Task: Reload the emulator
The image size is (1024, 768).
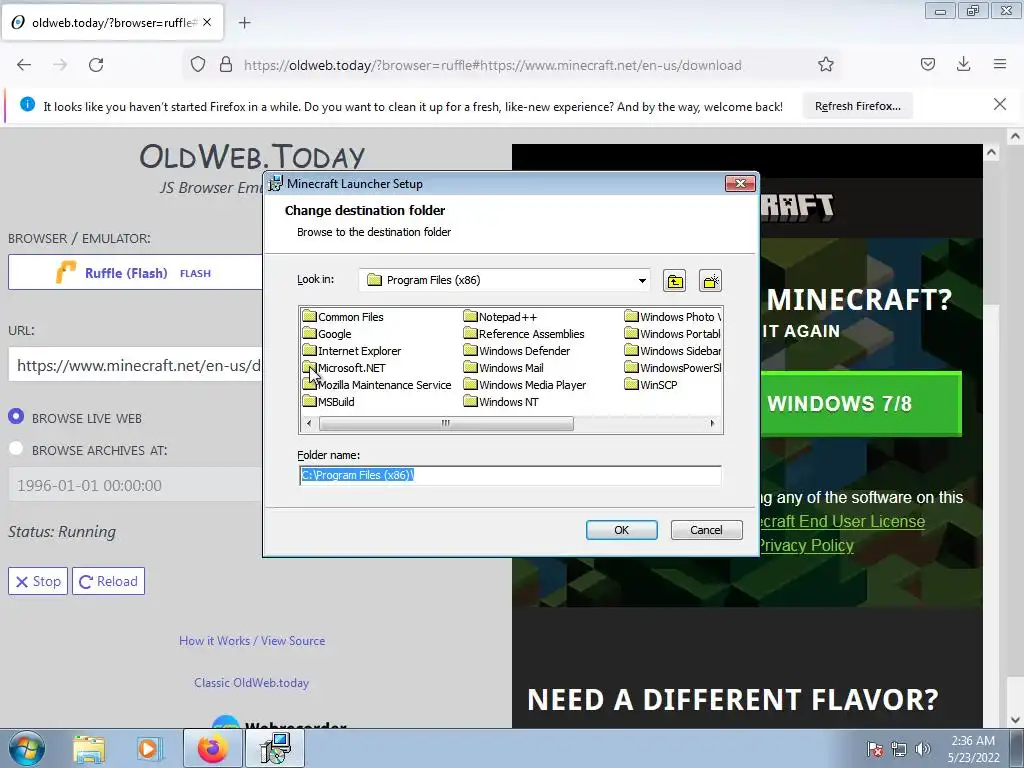Action: click(108, 581)
